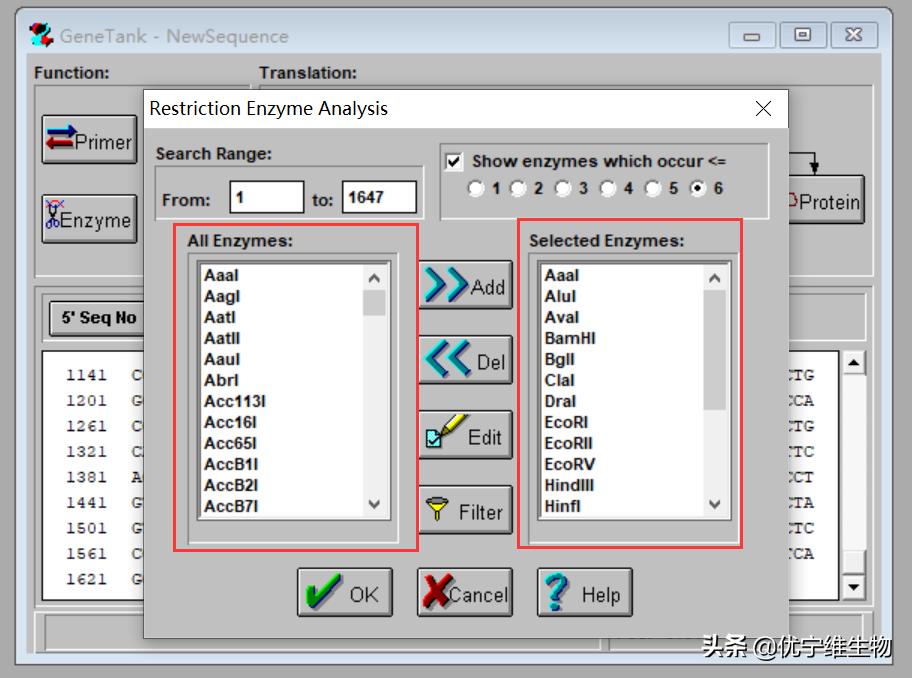Click the Del button to remove enzyme
Screen dimensions: 912x678
(x=465, y=360)
